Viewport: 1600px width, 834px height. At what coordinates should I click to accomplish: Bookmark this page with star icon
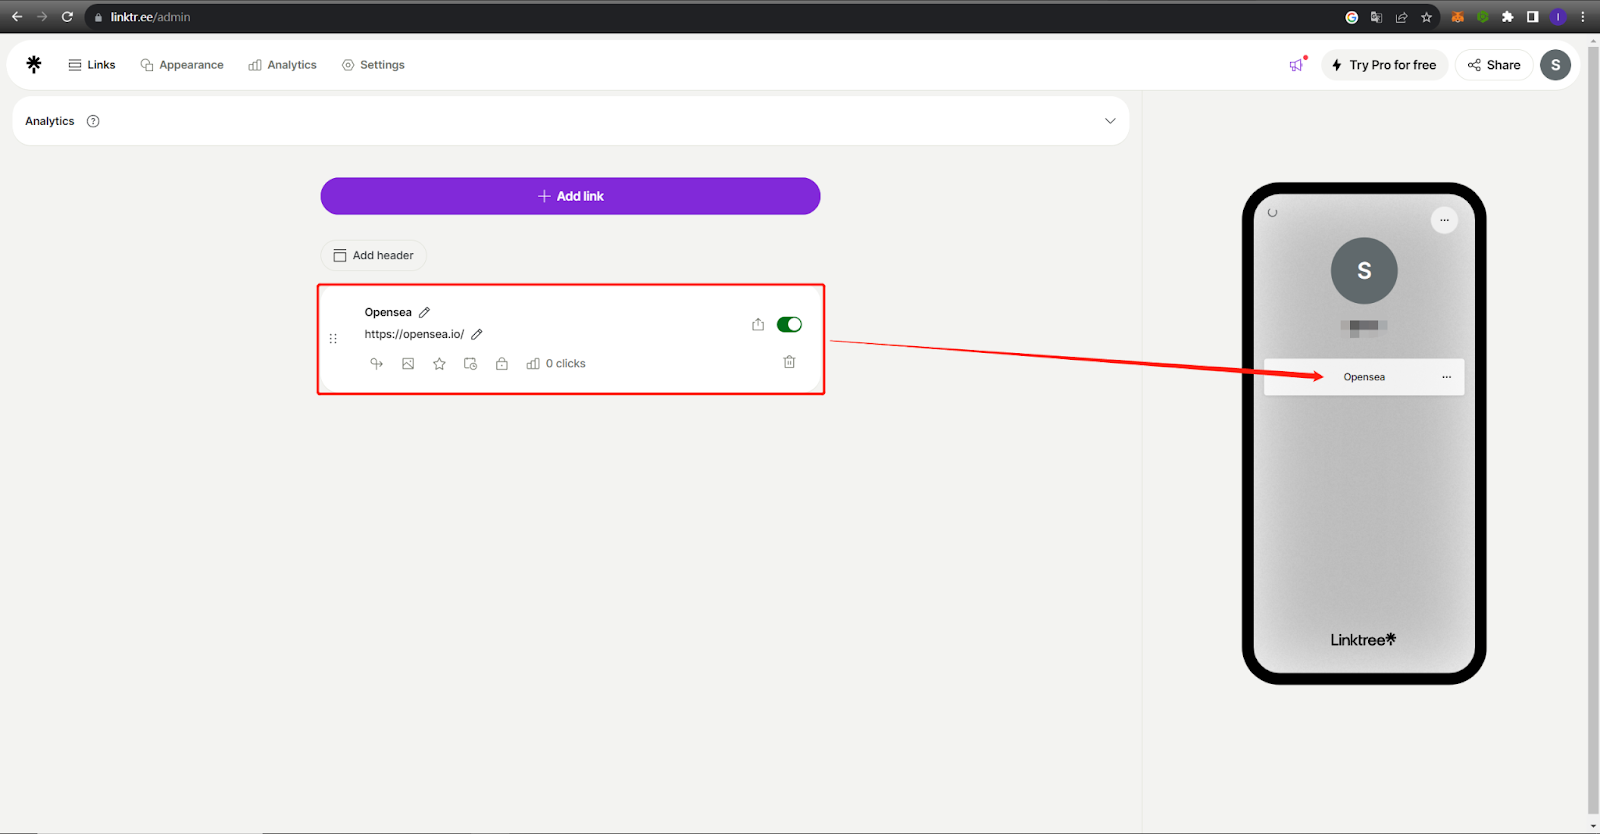1427,17
